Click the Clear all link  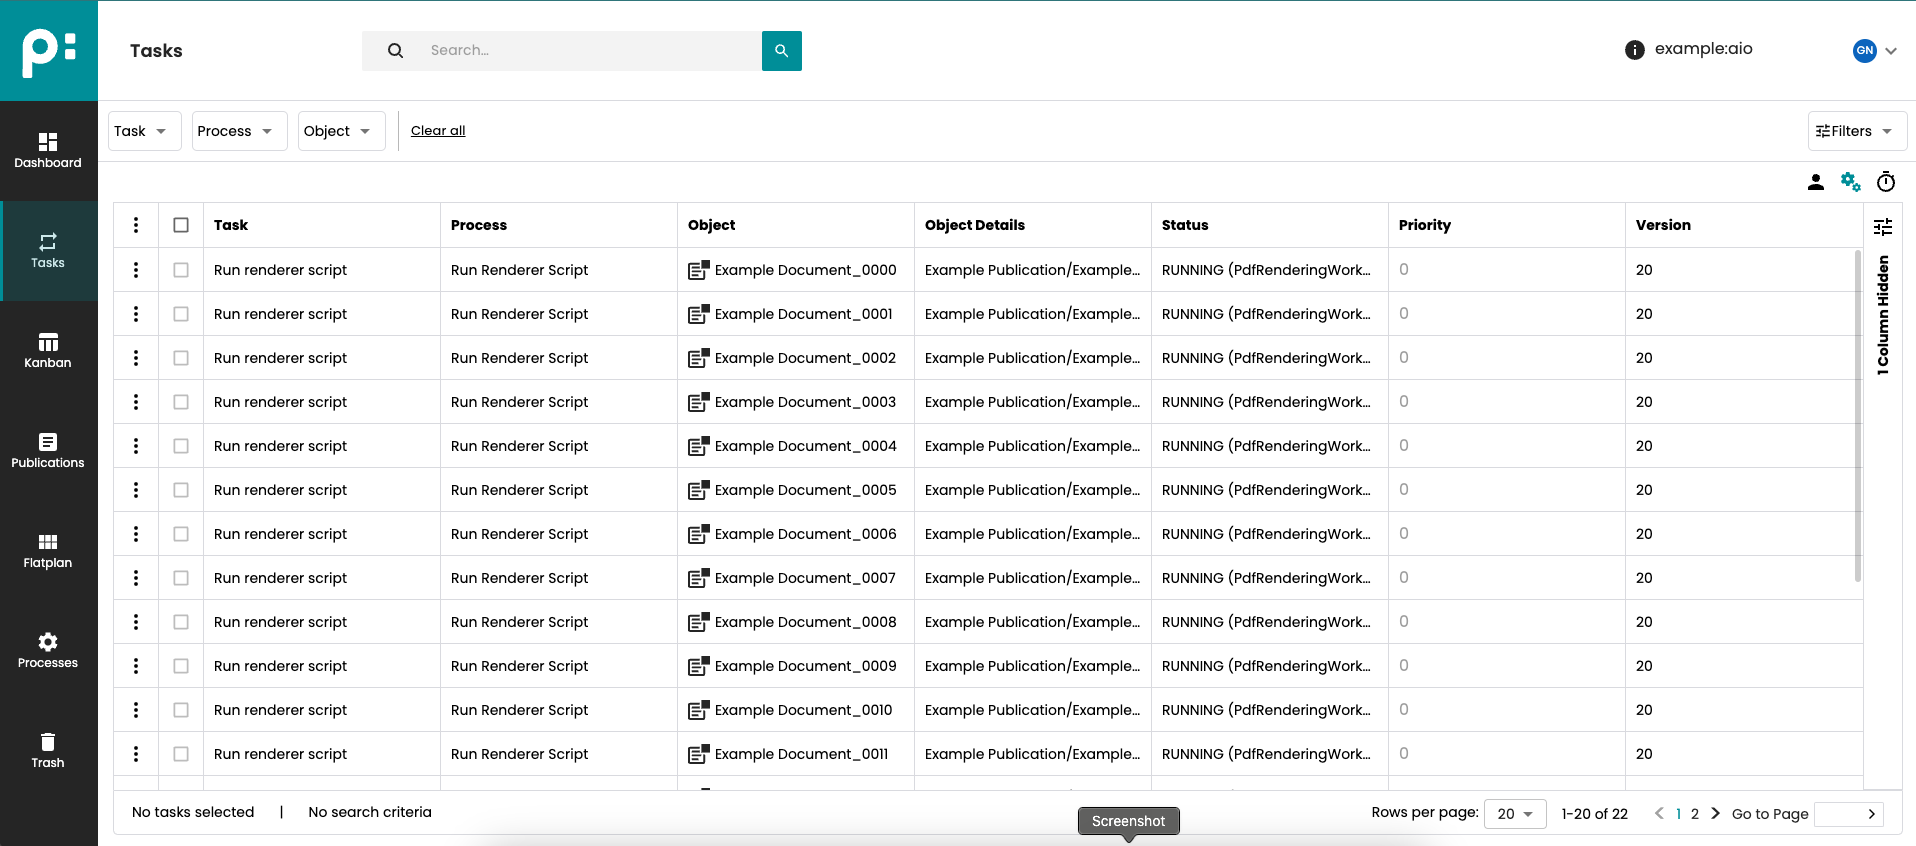click(438, 131)
